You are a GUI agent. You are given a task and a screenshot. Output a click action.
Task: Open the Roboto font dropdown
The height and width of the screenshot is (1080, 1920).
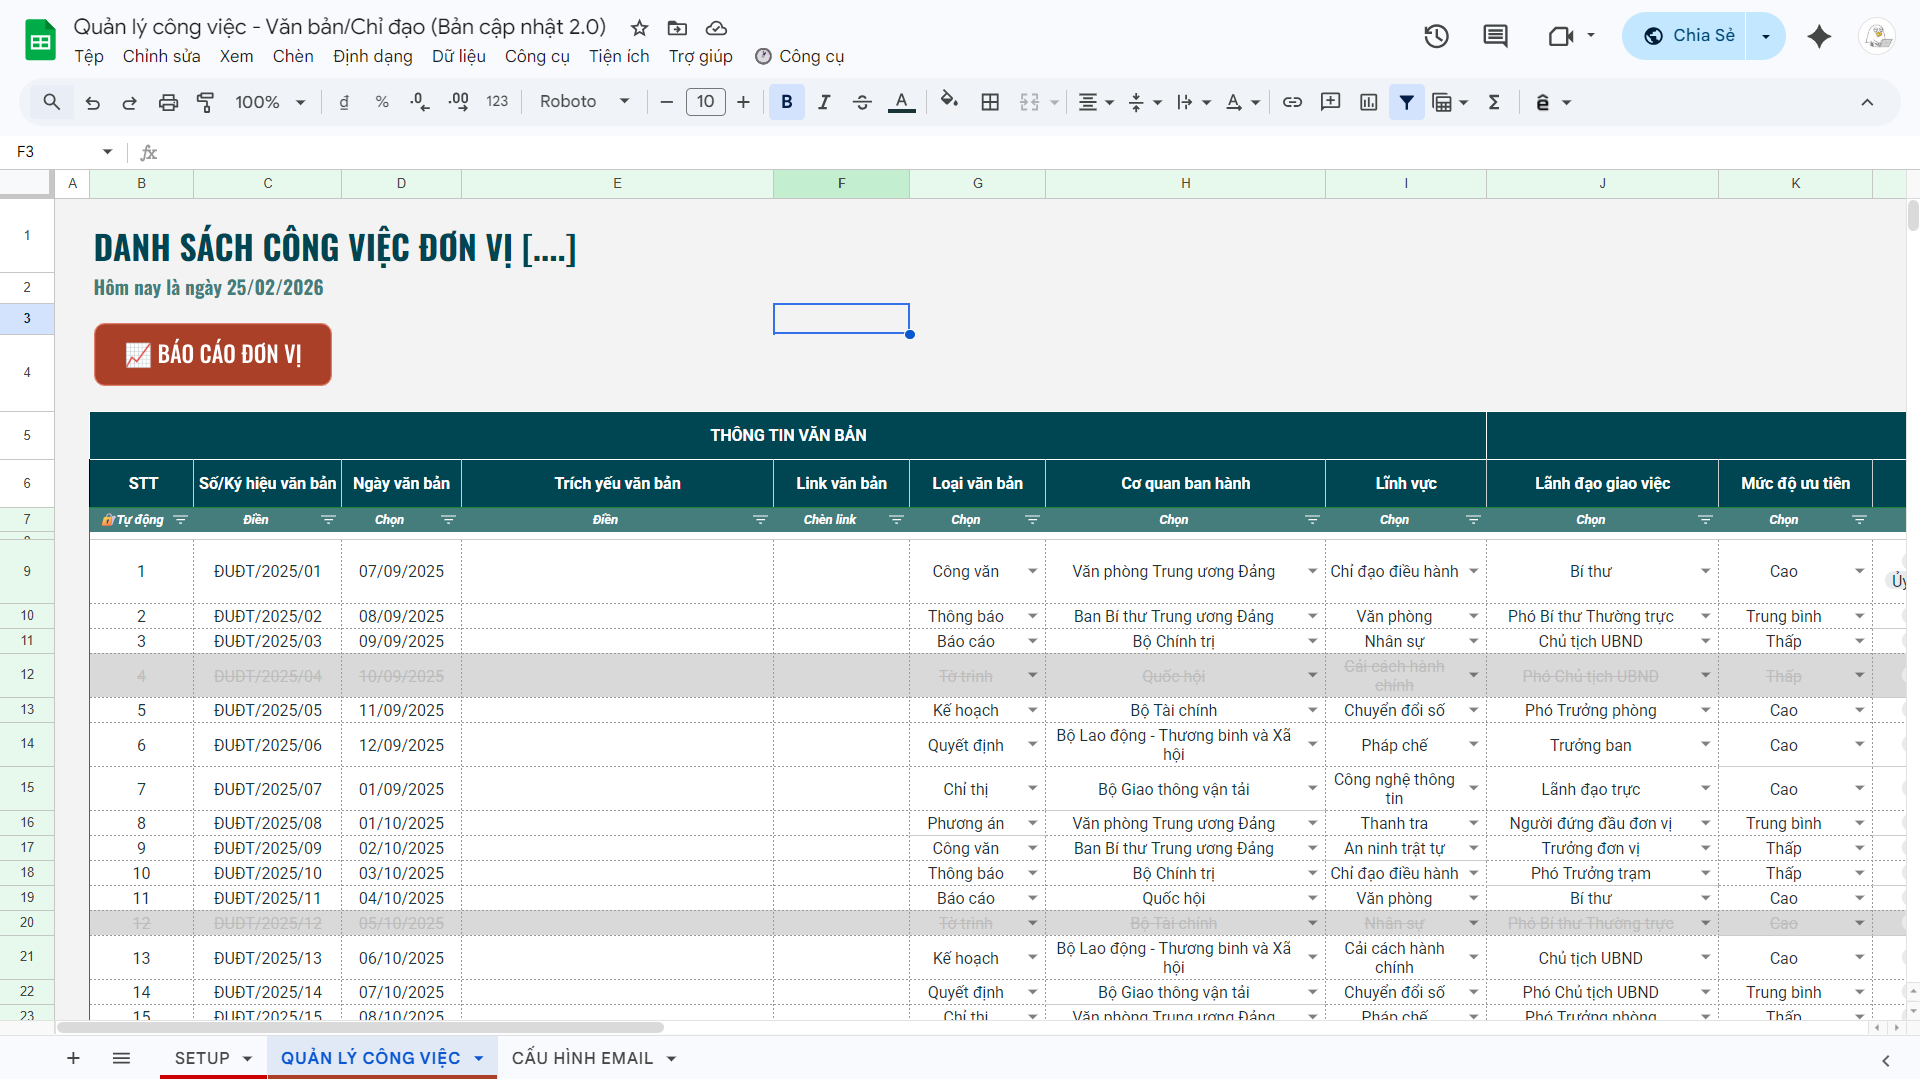pos(584,102)
